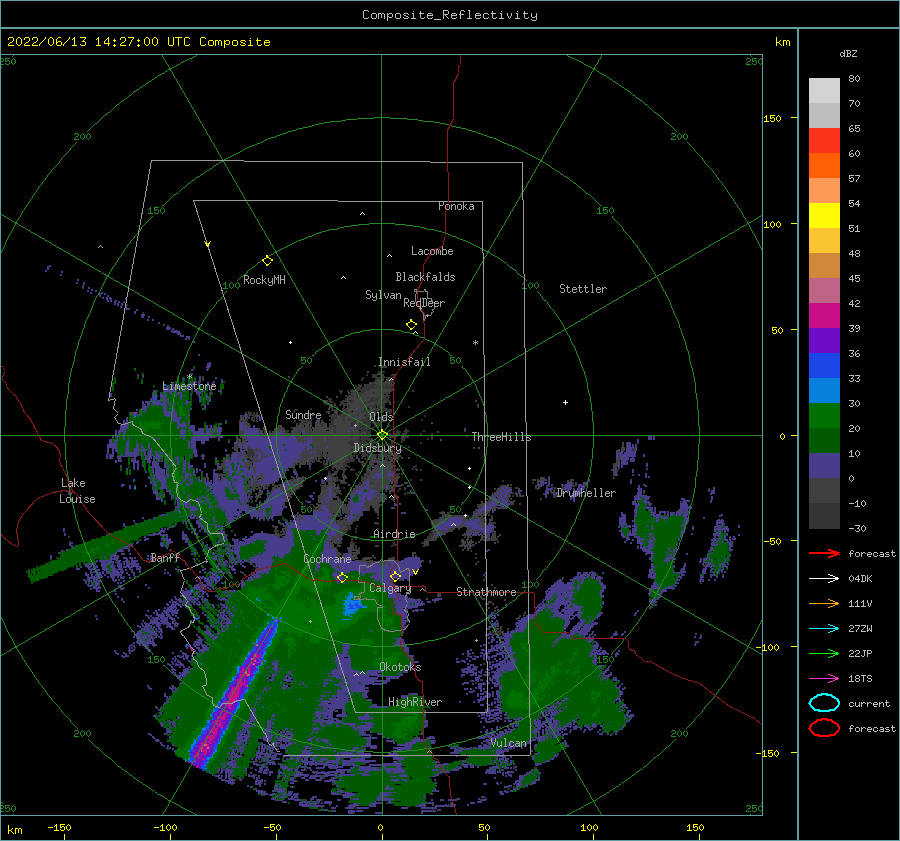Click the Lake Louise label

pos(77,491)
